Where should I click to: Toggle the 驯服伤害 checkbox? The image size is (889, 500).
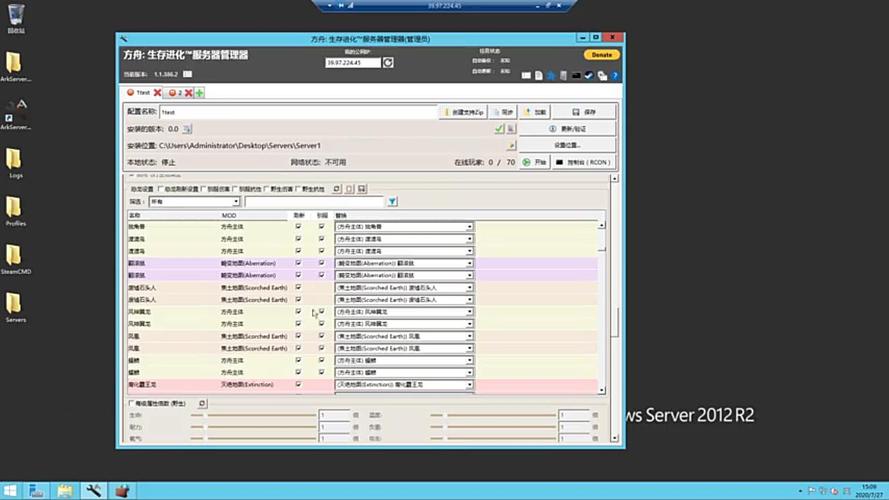tap(203, 189)
